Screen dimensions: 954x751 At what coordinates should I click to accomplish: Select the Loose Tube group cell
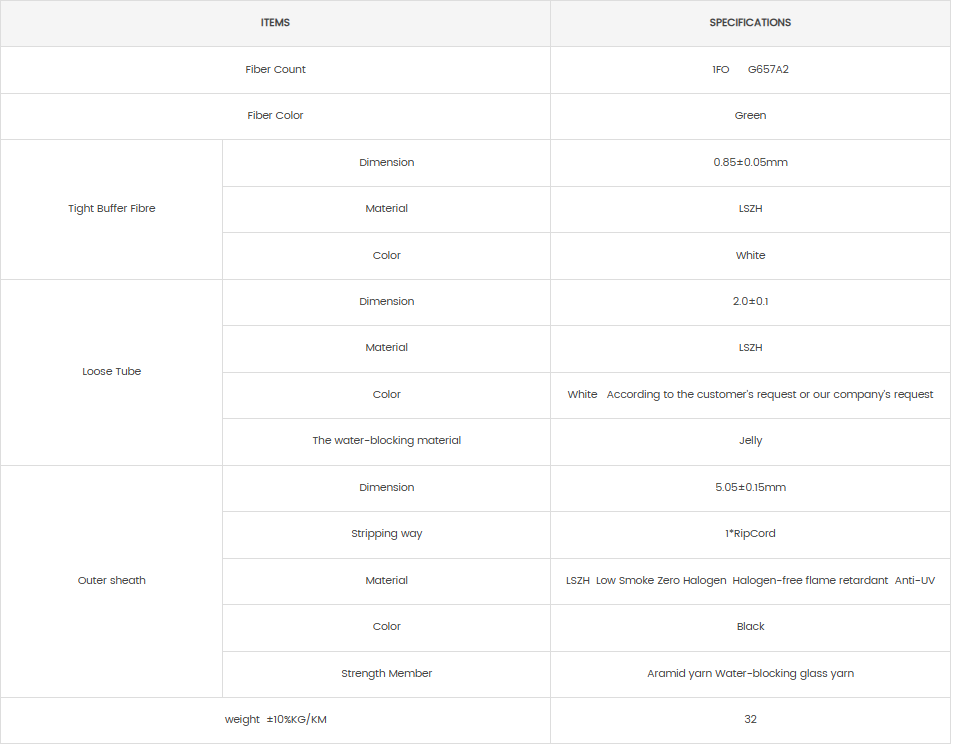click(112, 371)
